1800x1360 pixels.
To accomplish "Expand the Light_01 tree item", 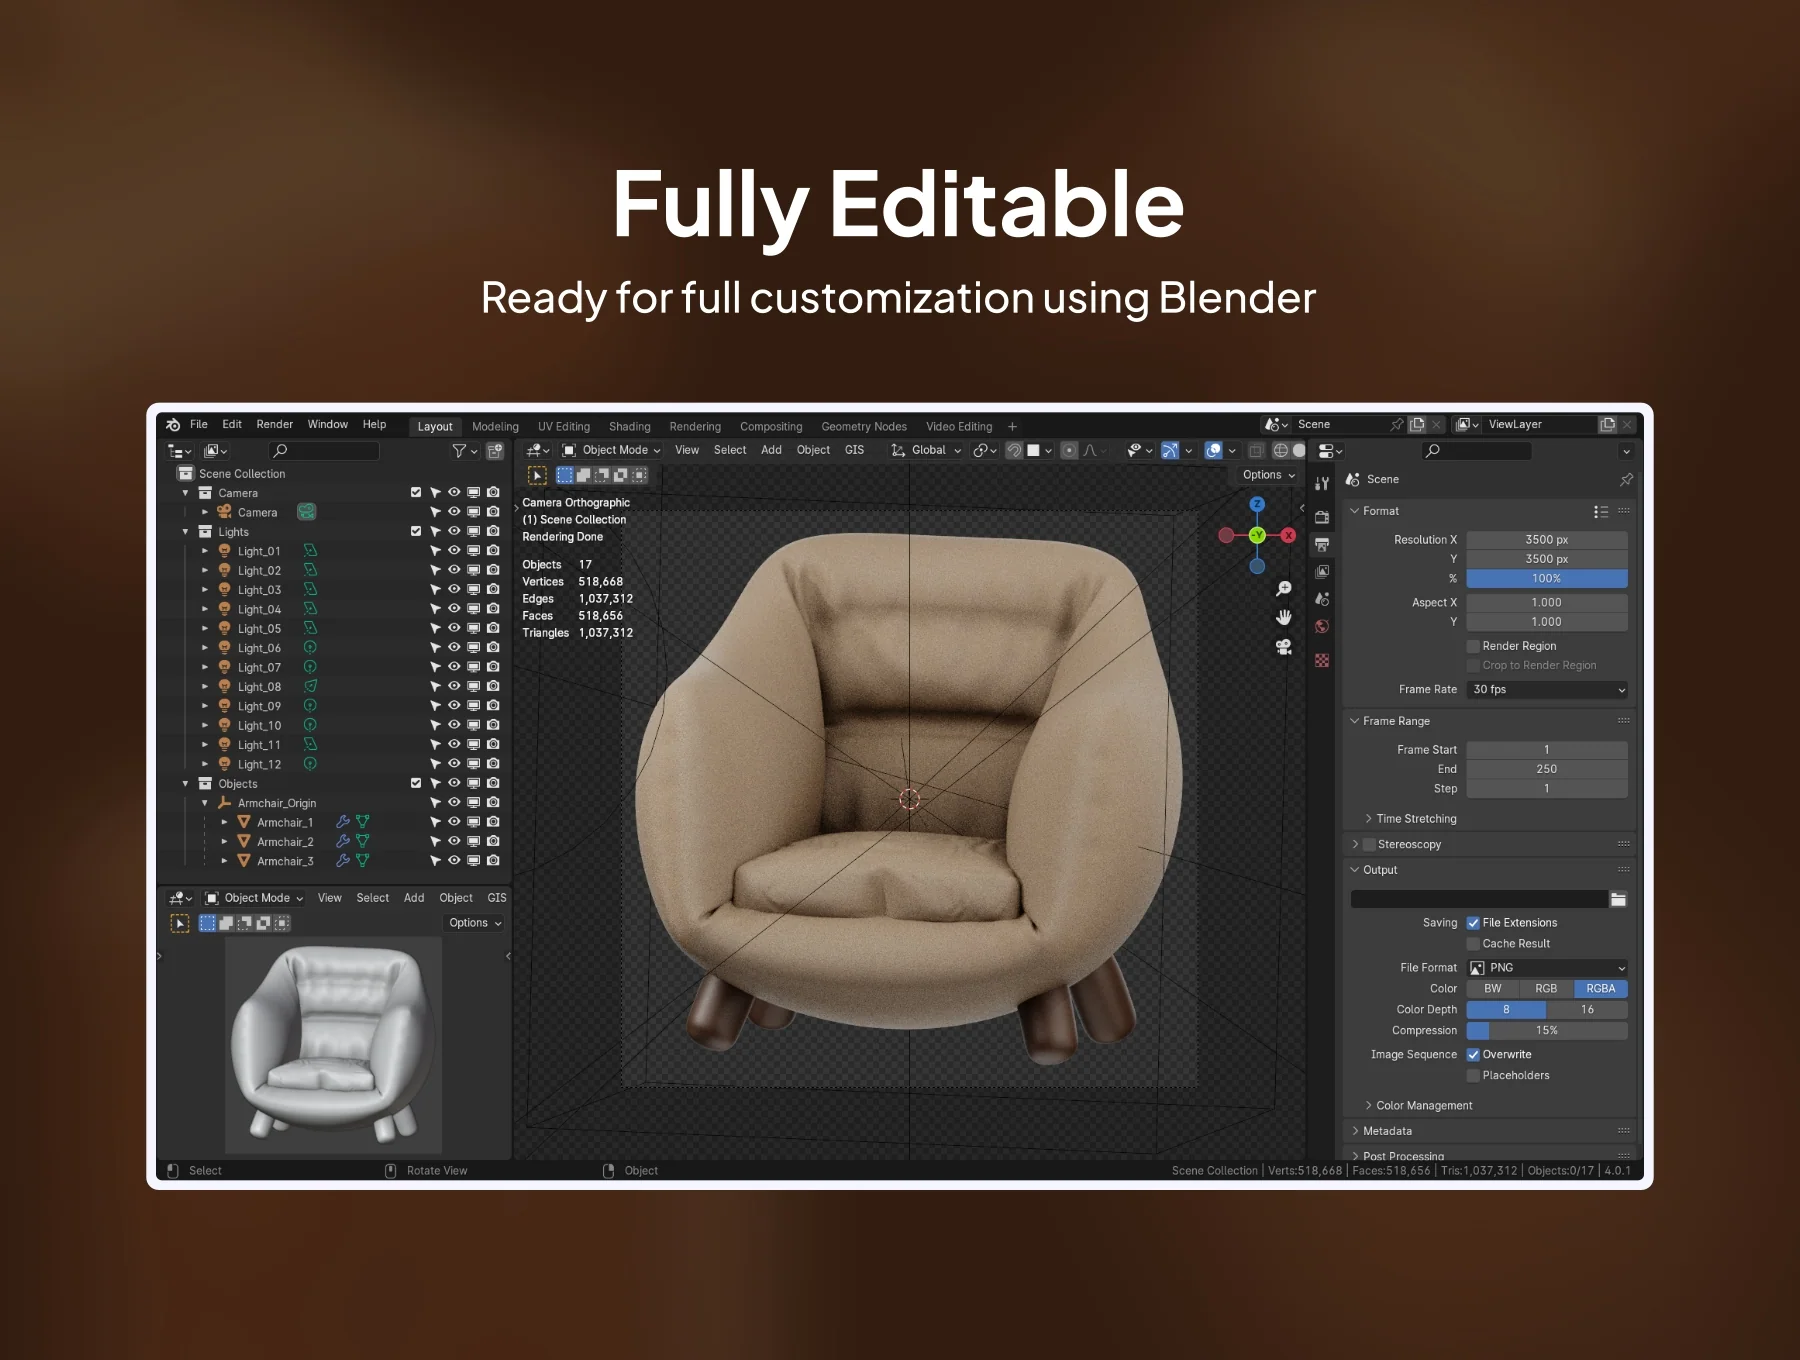I will coord(205,551).
